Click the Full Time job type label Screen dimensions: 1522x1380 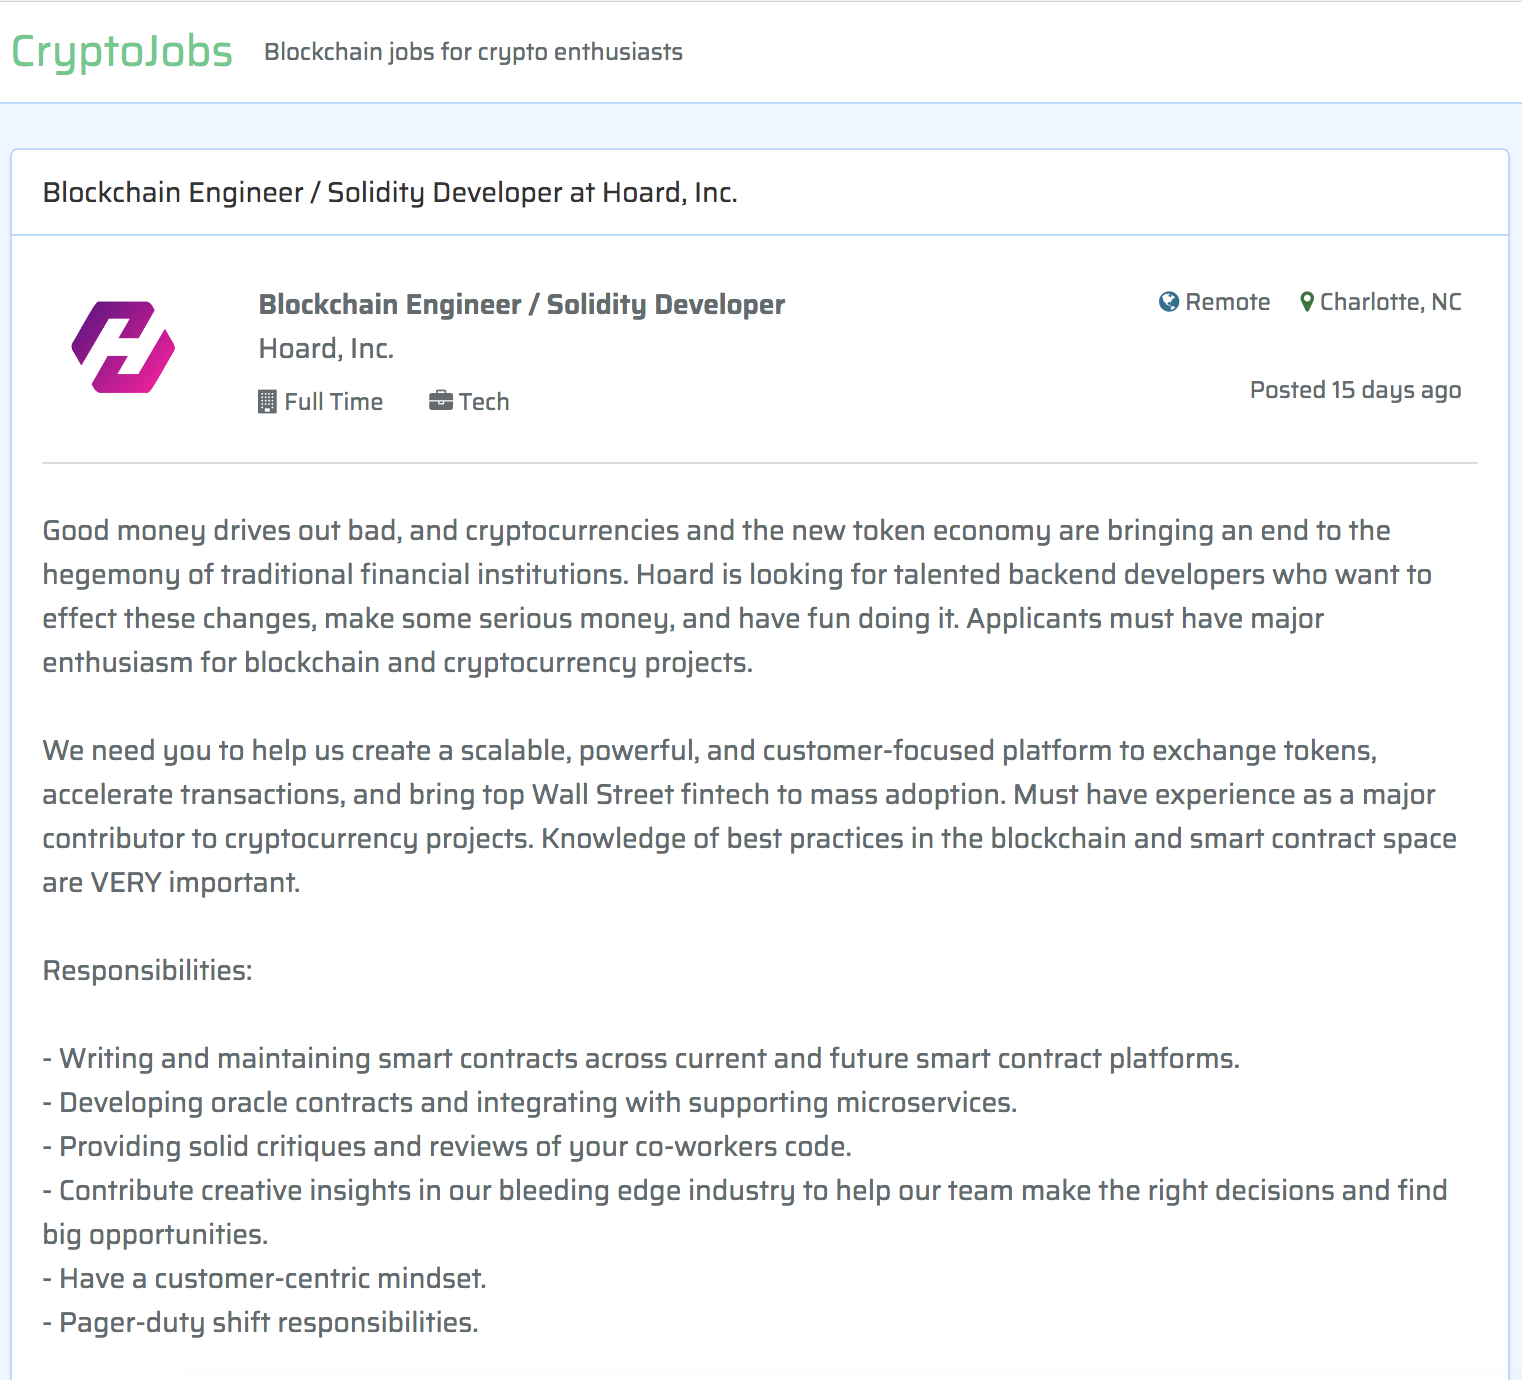pos(334,402)
